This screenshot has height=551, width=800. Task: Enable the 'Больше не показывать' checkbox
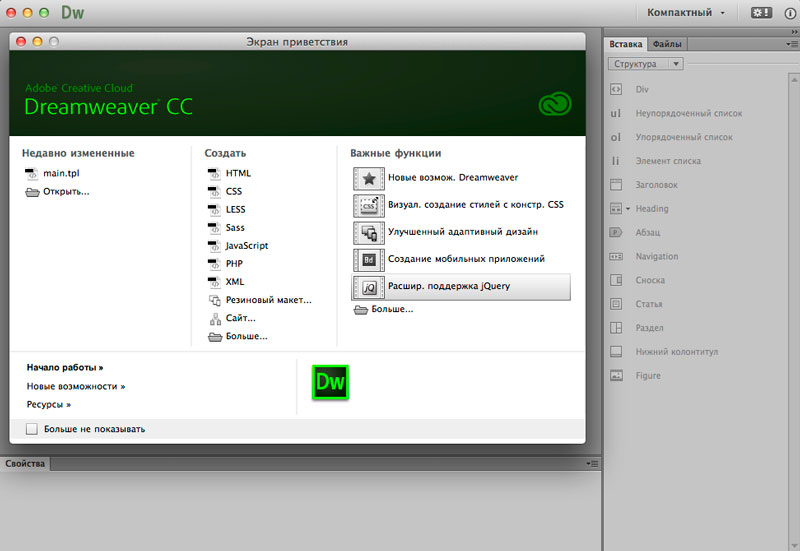32,429
